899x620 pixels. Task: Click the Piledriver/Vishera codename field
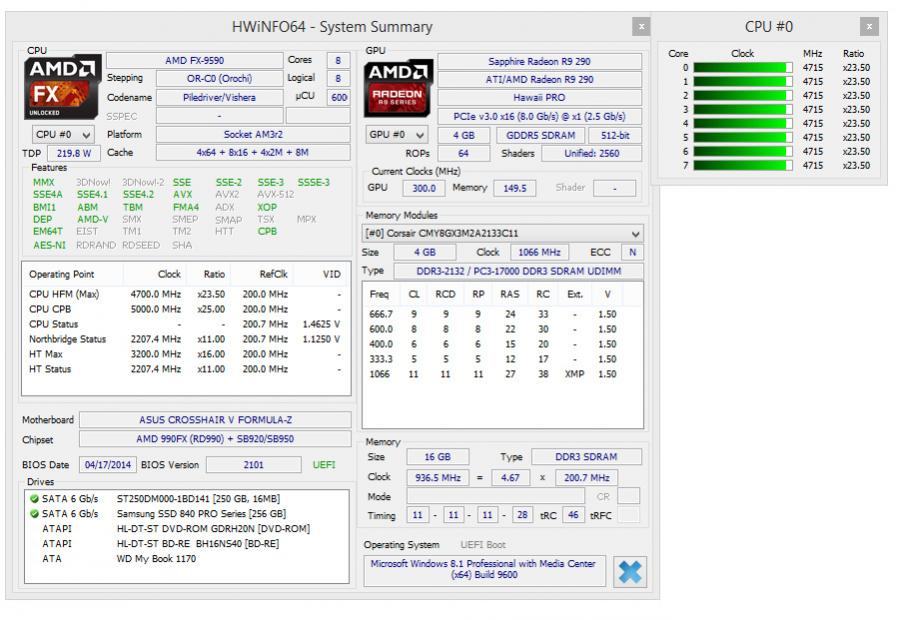tap(220, 98)
